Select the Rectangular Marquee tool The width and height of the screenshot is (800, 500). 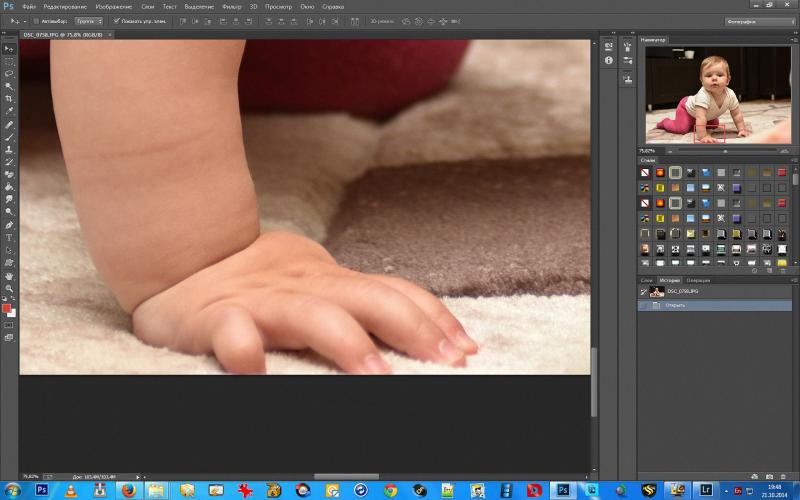(x=9, y=61)
